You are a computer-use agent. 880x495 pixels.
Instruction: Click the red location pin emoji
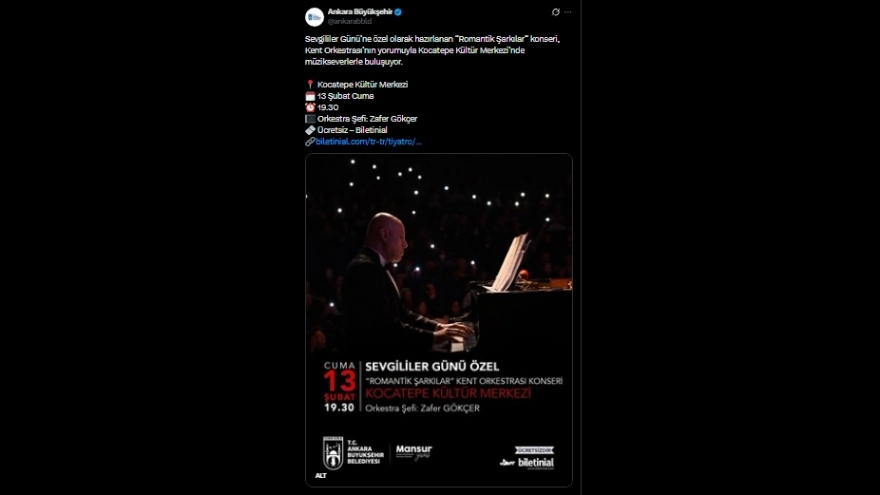point(310,84)
